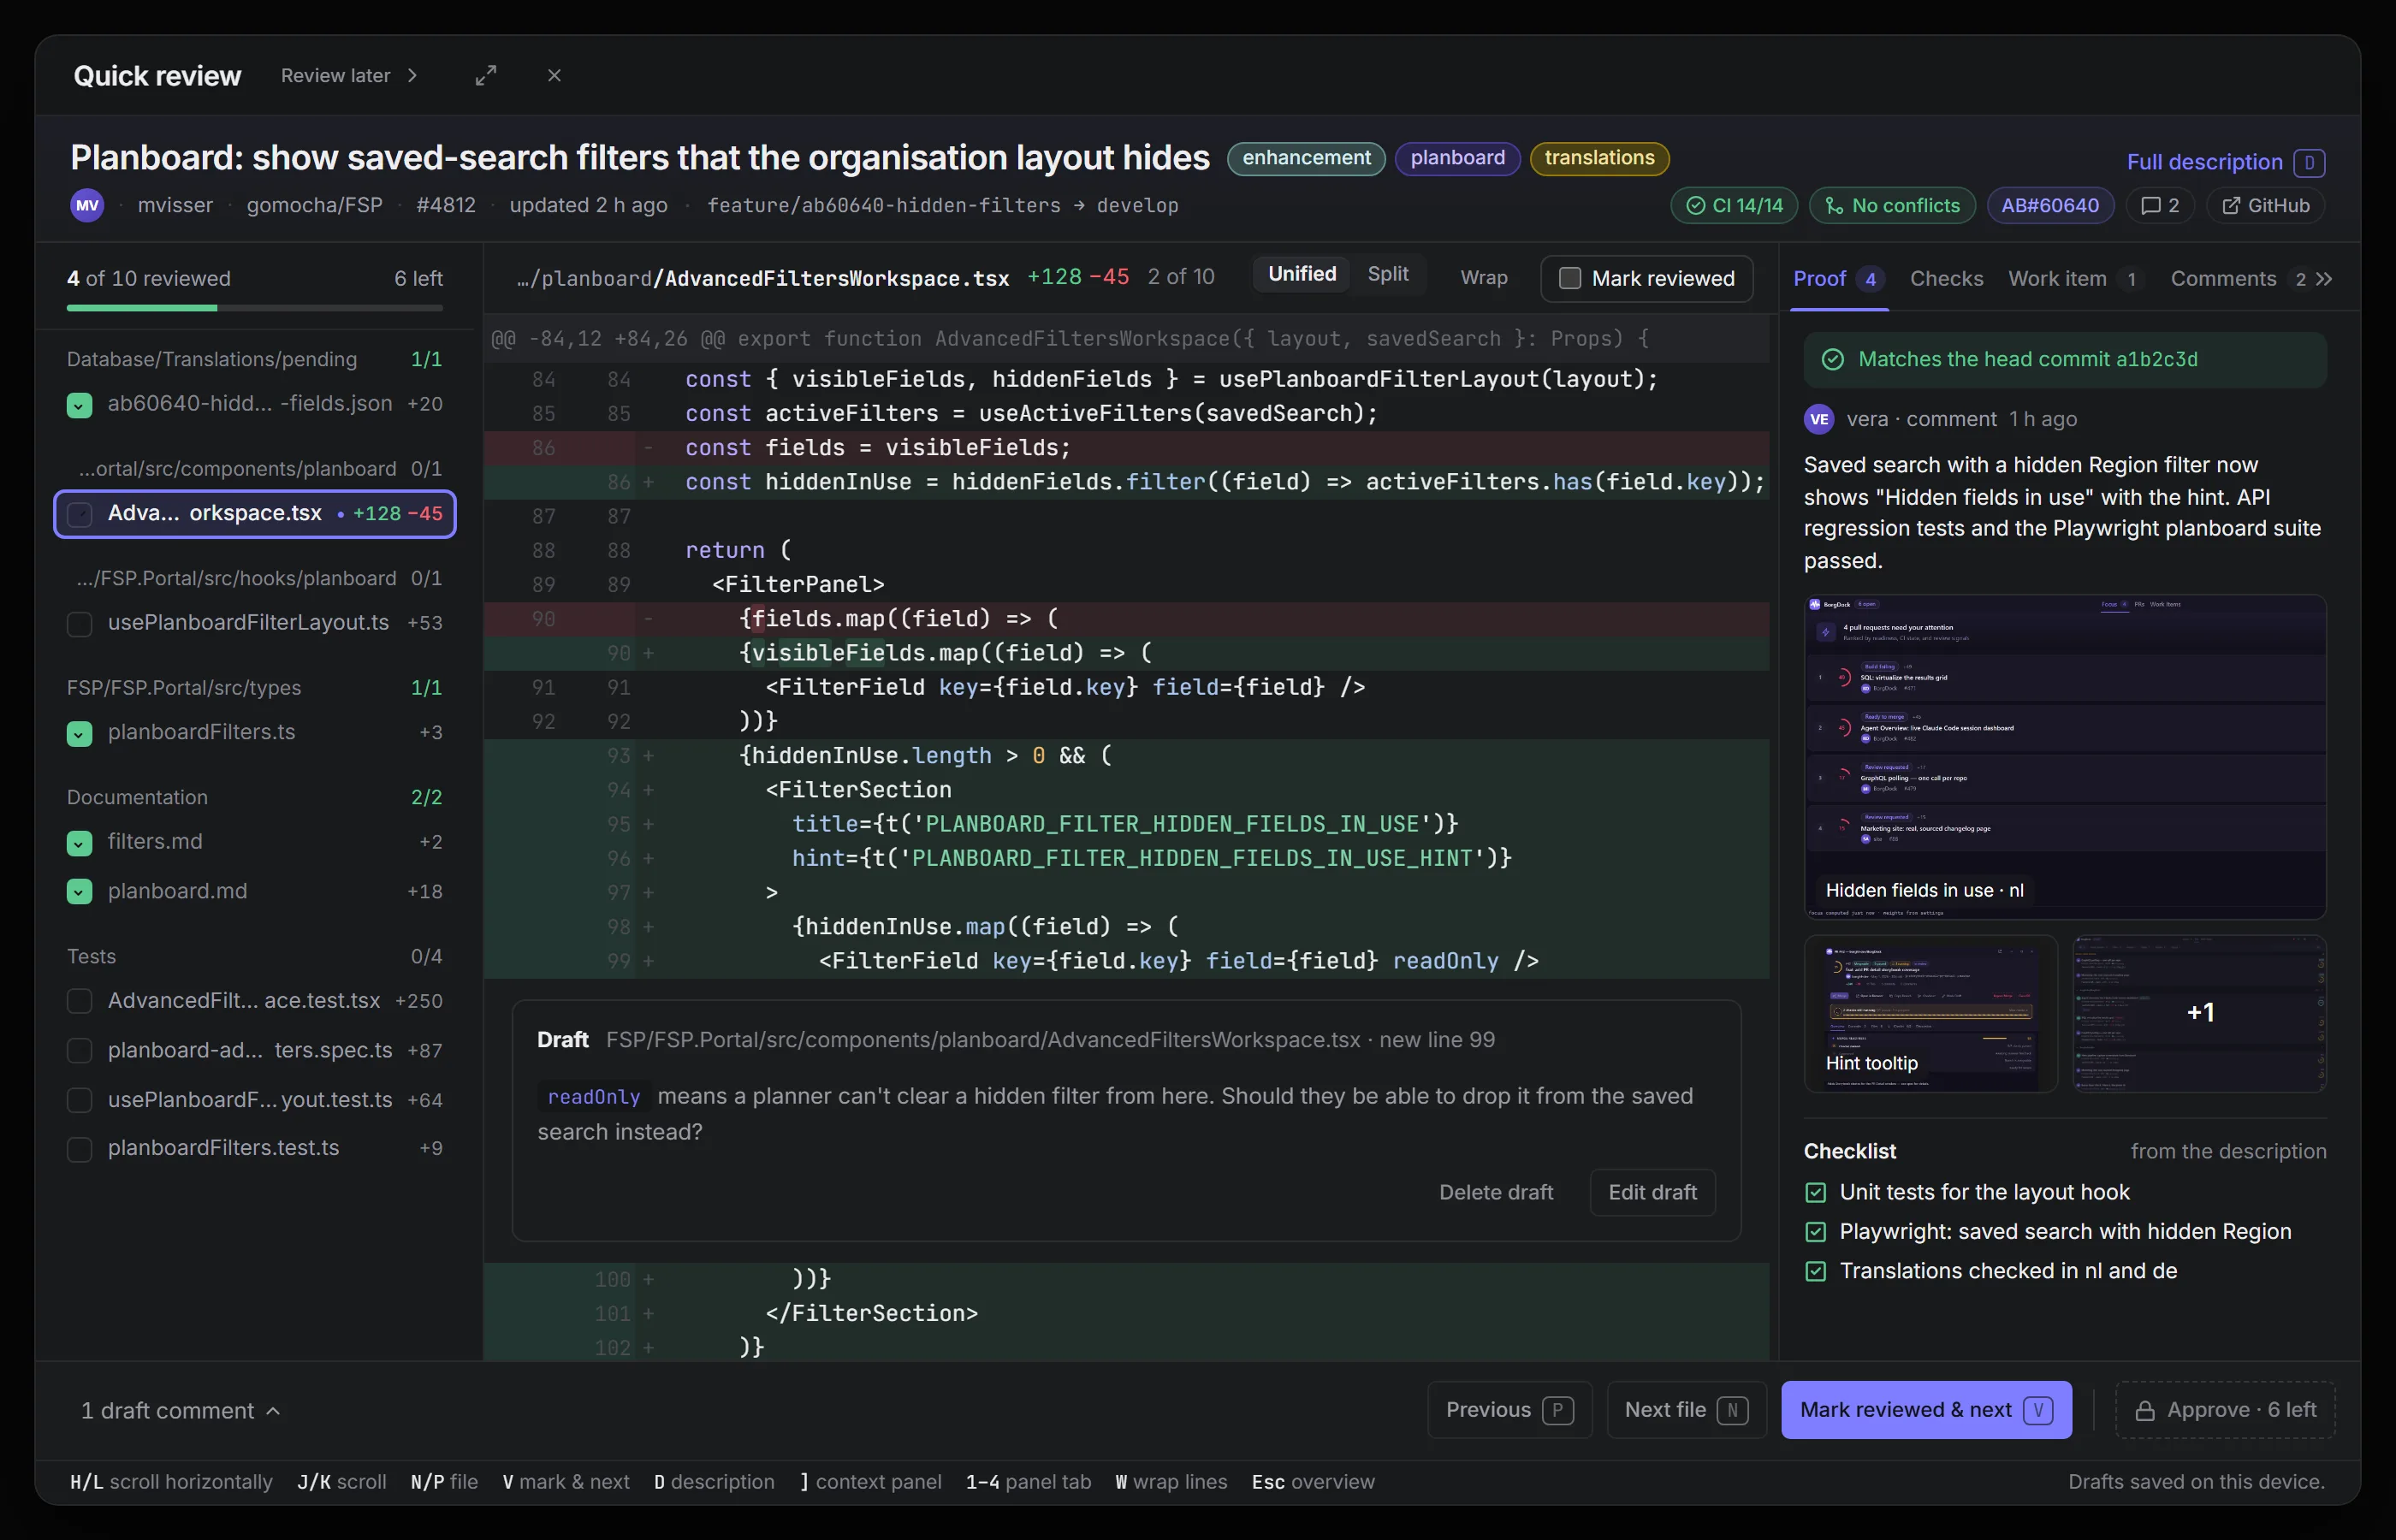The image size is (2396, 1540).
Task: Click the No conflicts merge badge
Action: click(1892, 205)
